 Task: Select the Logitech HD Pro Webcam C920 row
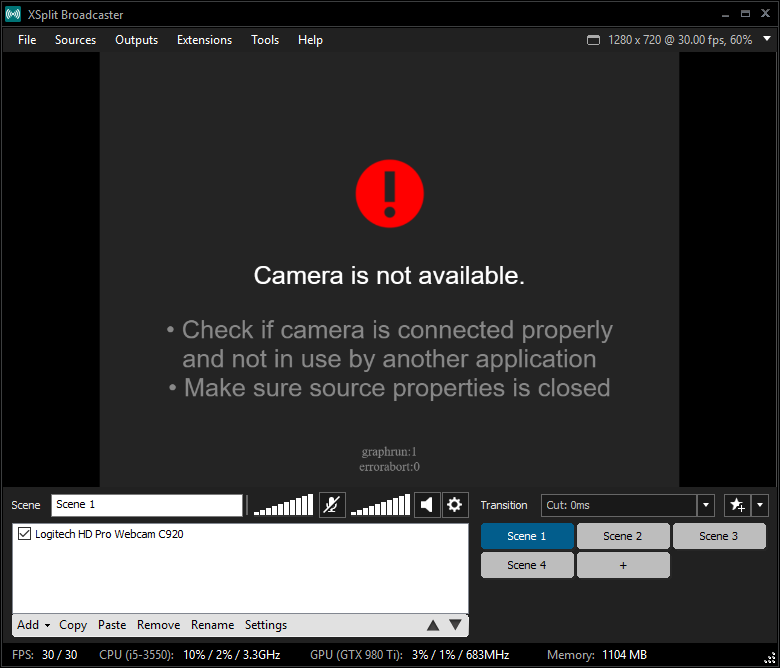240,534
